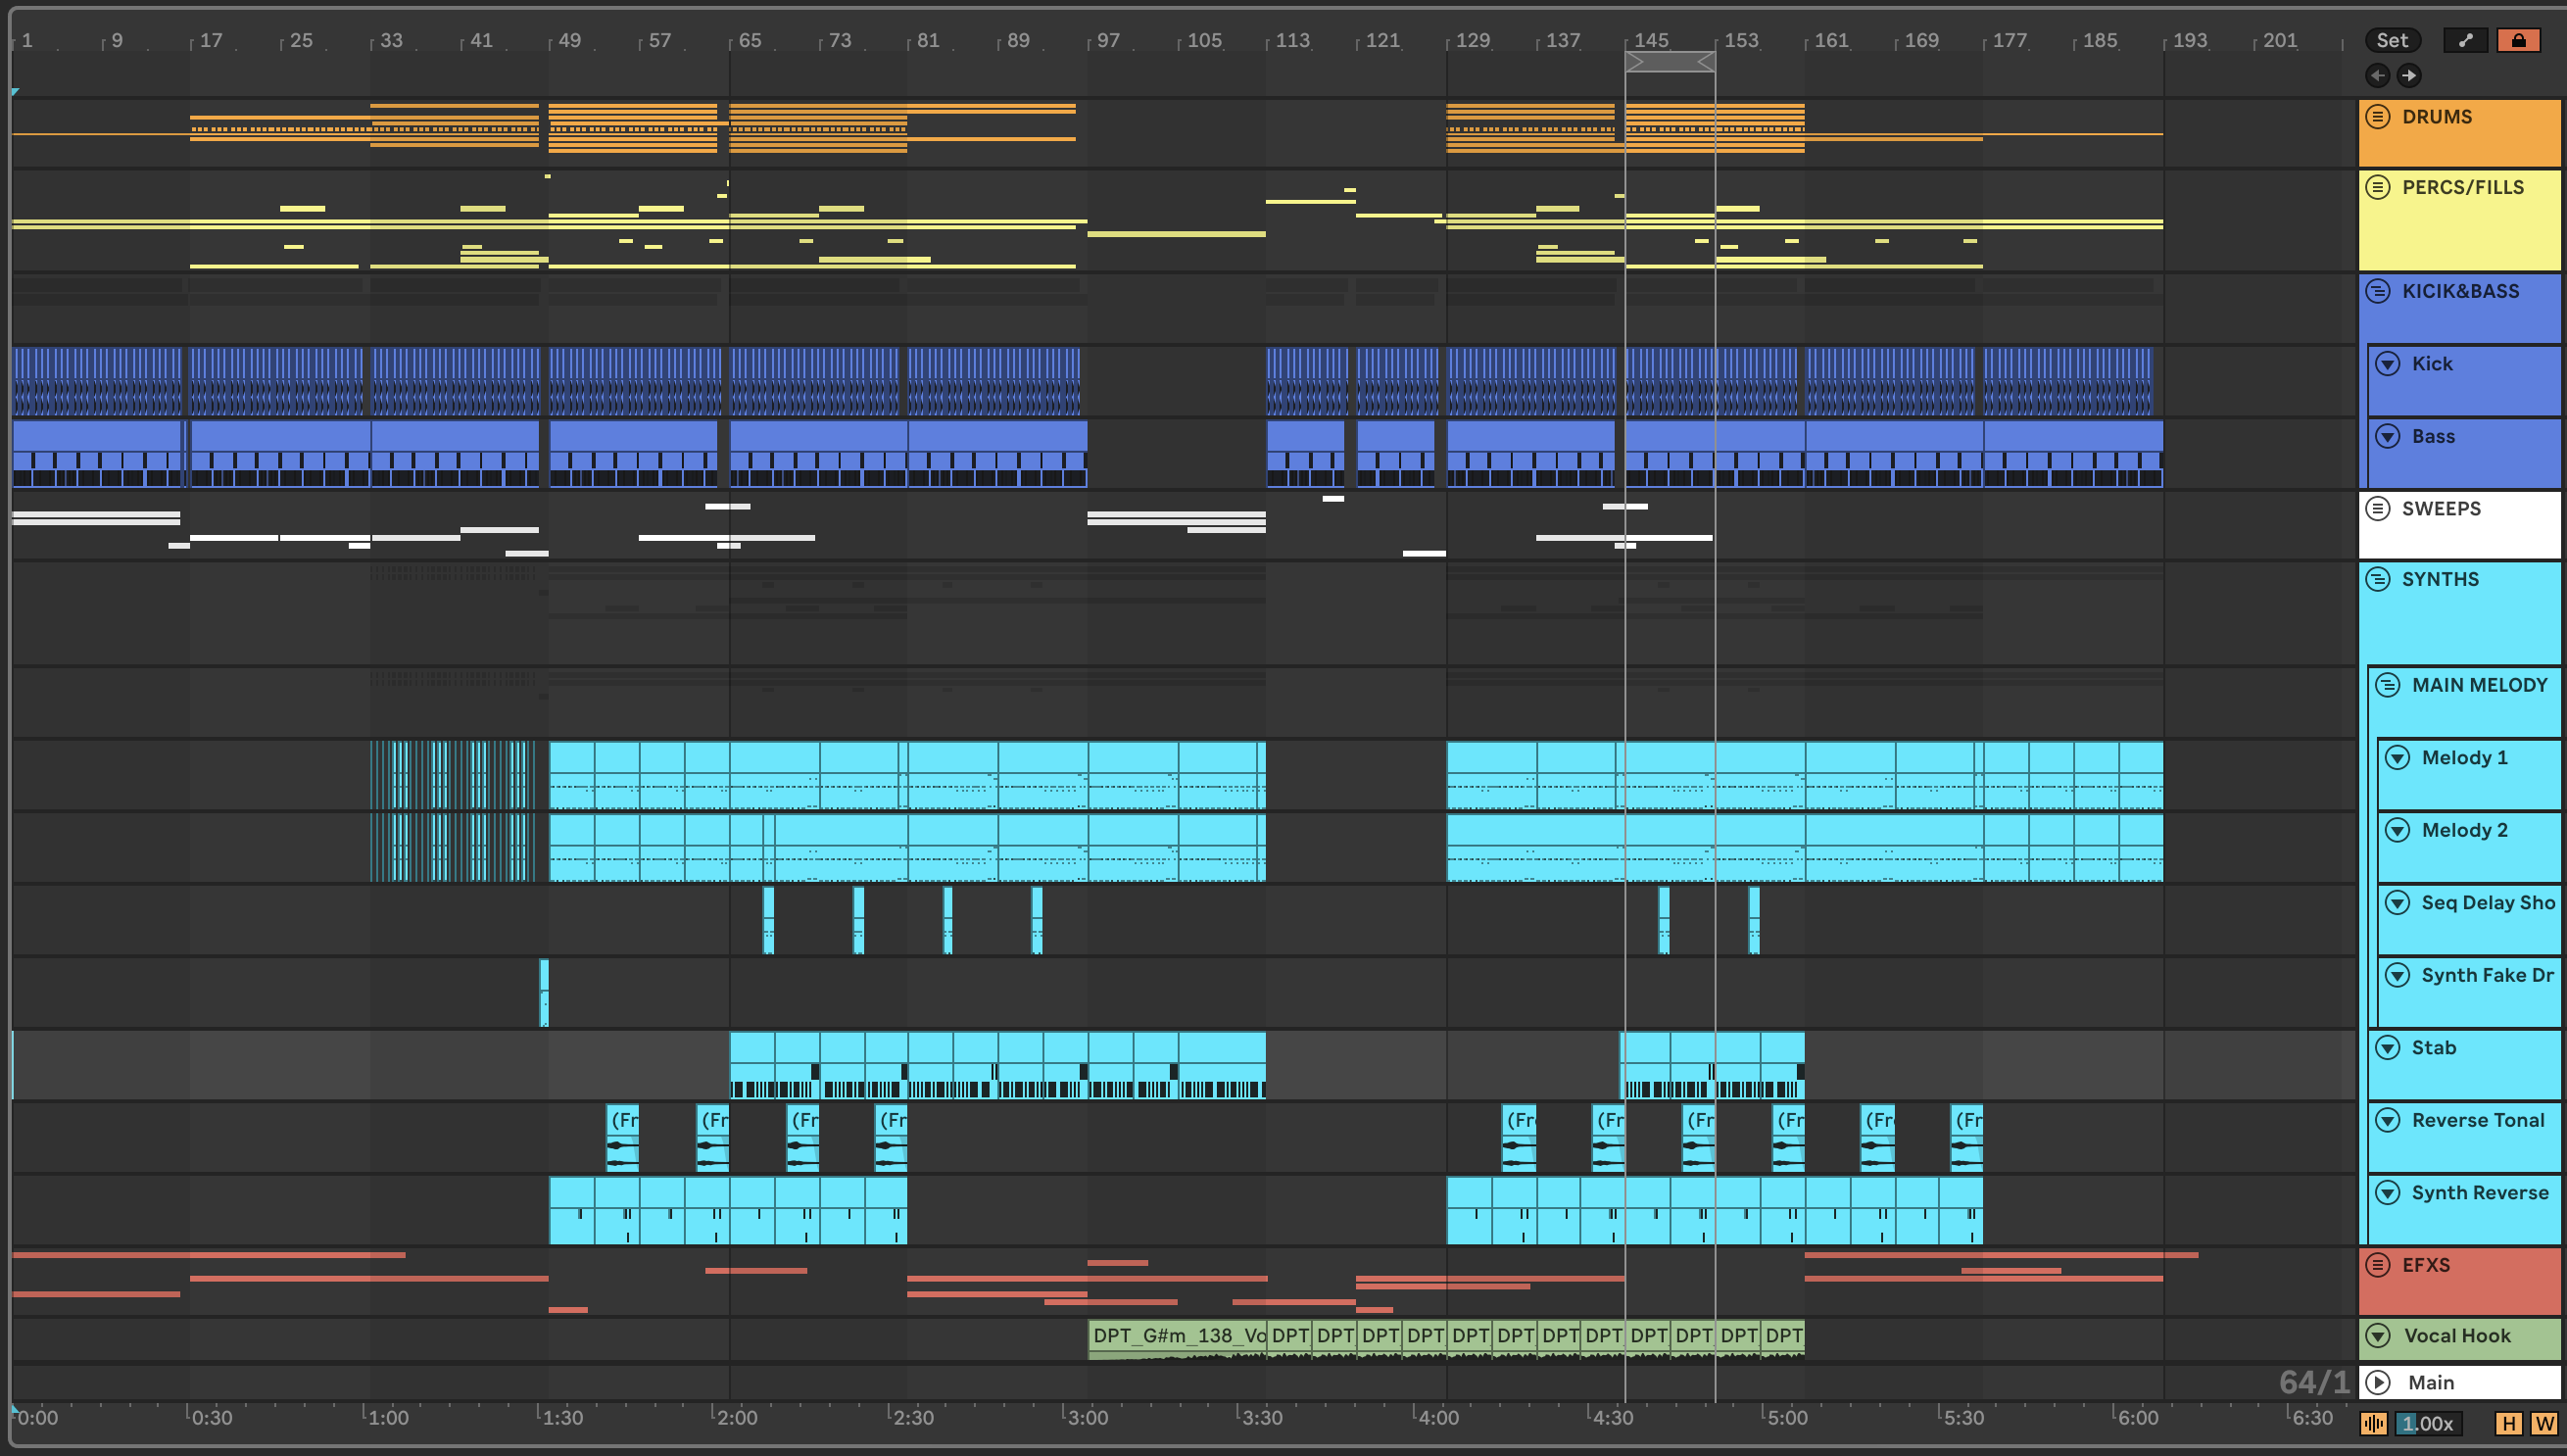Click the loop brace near bar 145
The height and width of the screenshot is (1456, 2567).
point(1670,62)
